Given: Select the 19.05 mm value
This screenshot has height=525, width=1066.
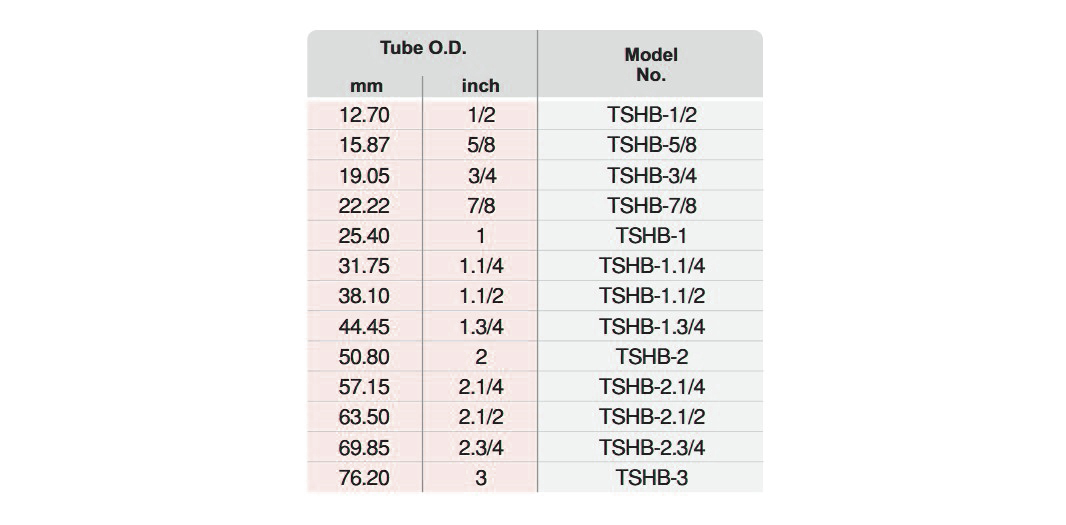Looking at the screenshot, I should [x=365, y=176].
